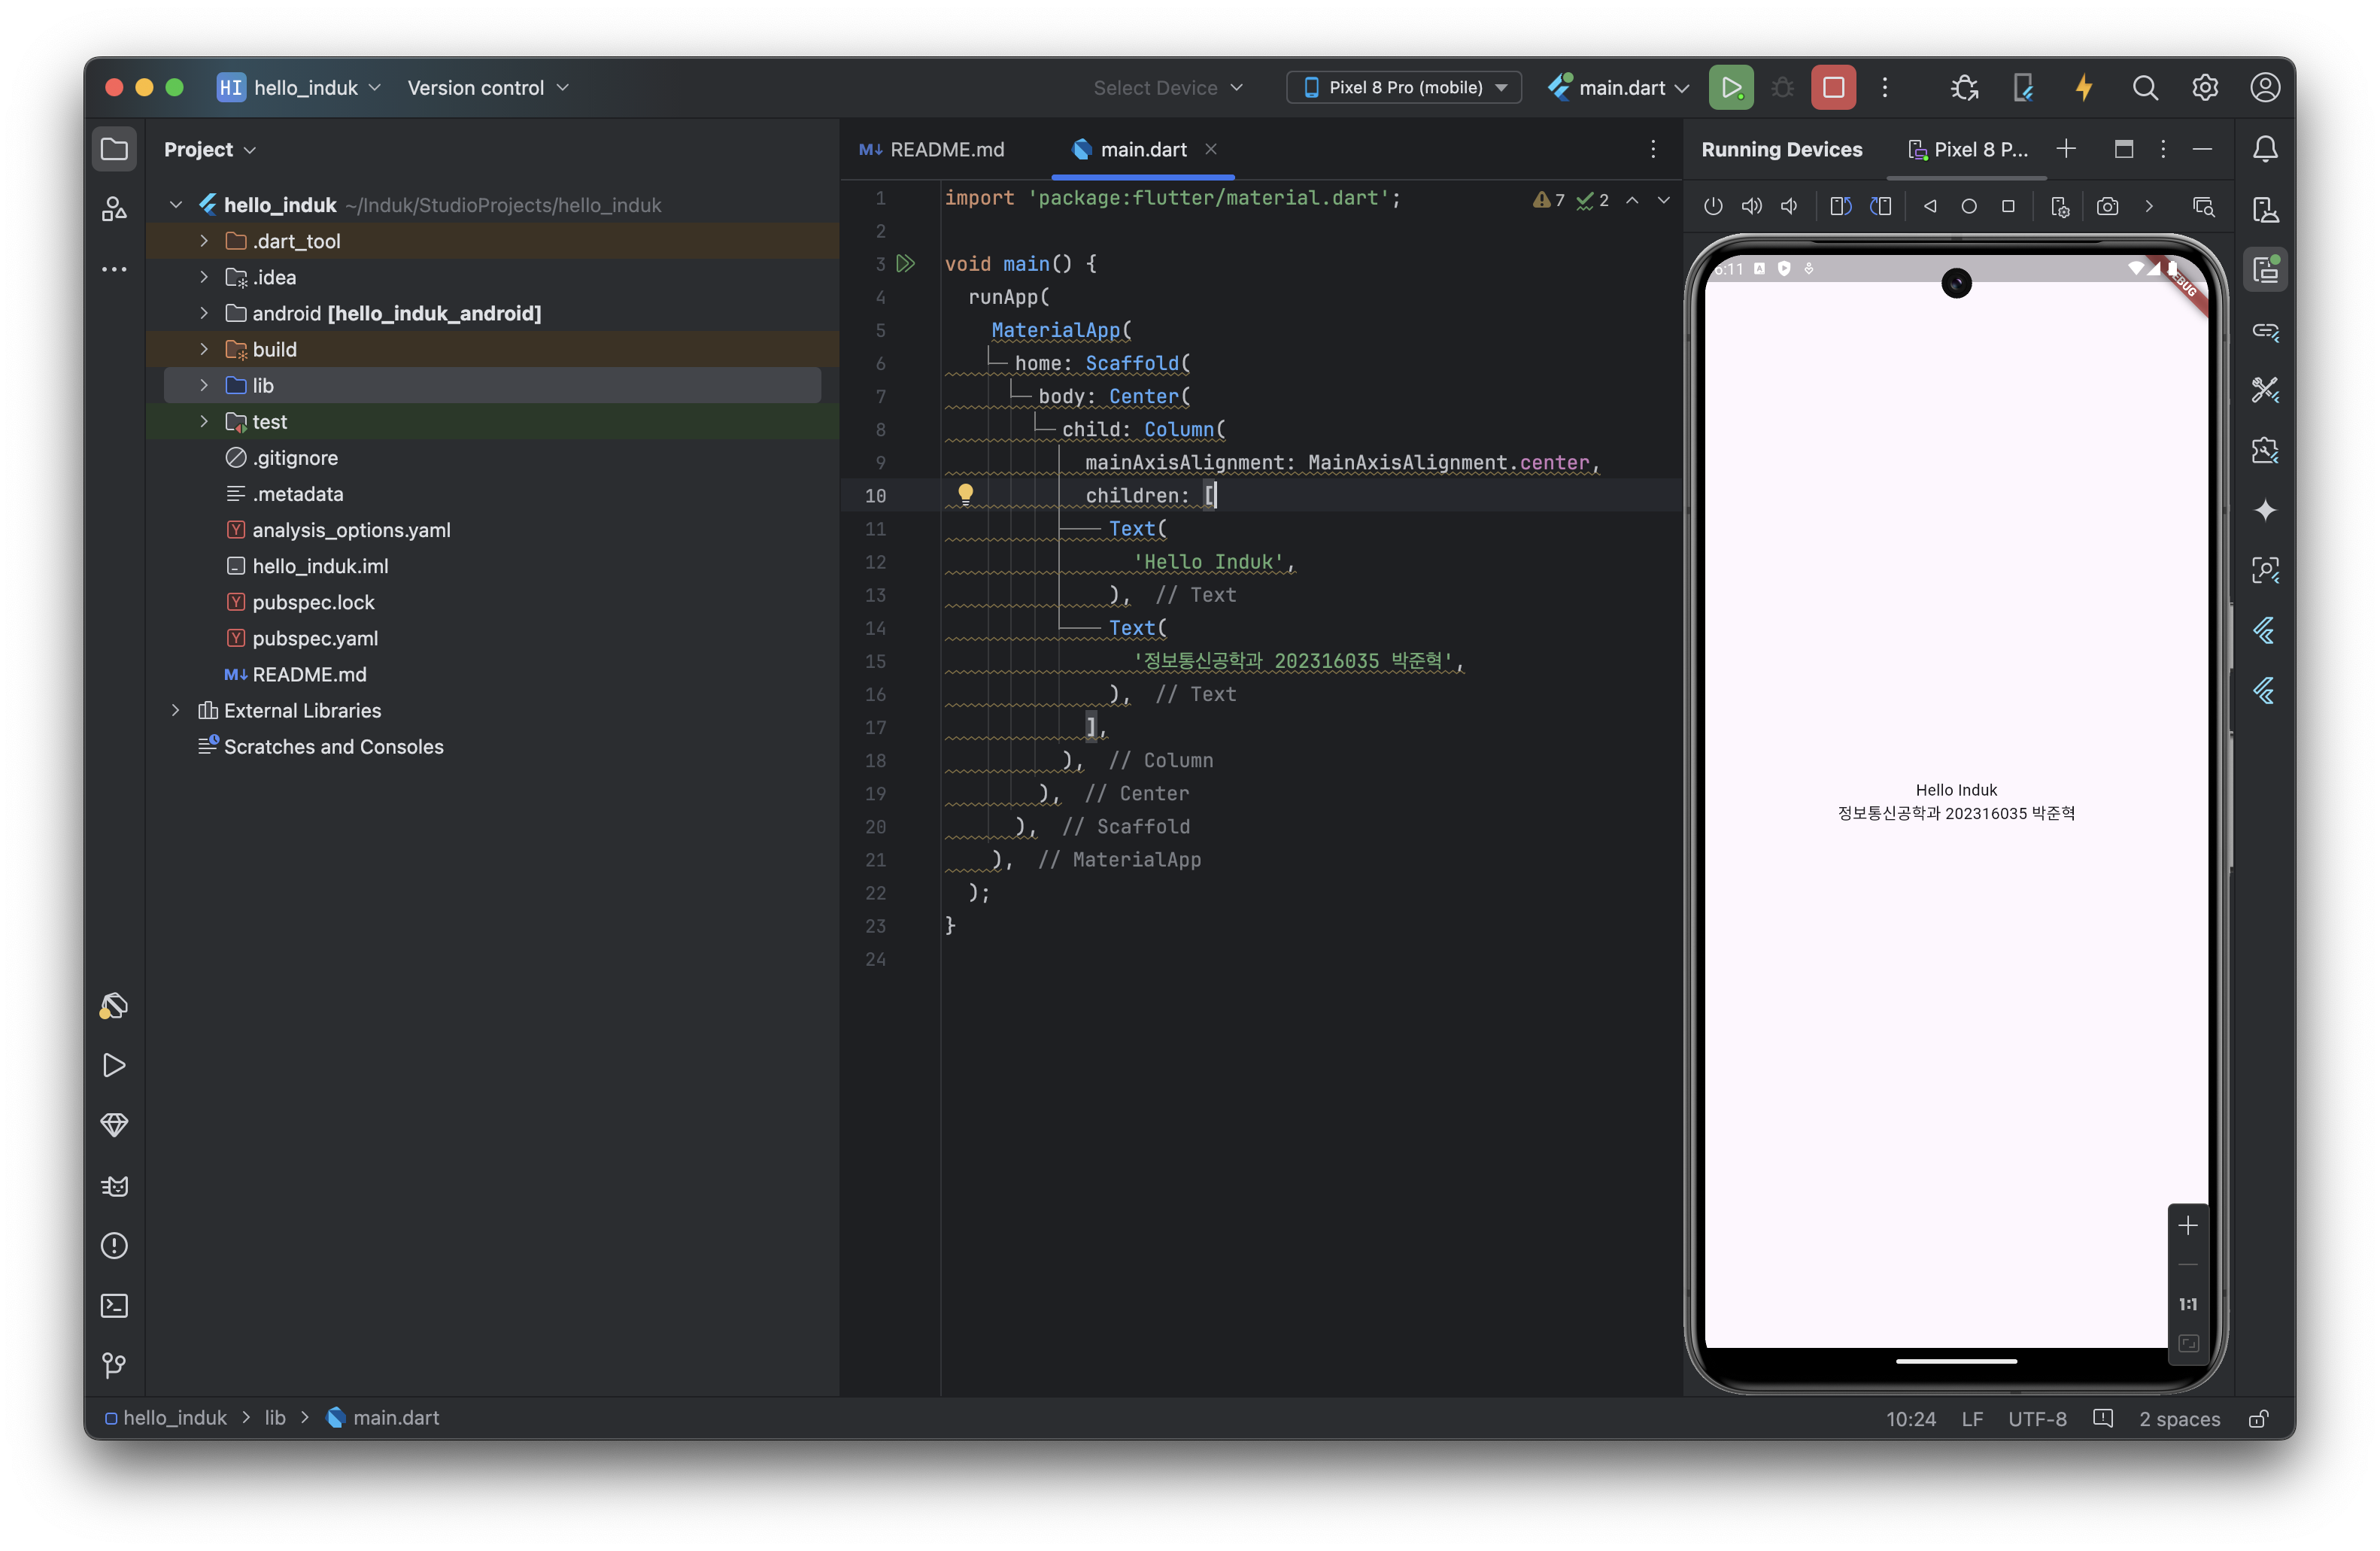This screenshot has height=1551, width=2380.
Task: Stop the running app
Action: click(1833, 88)
